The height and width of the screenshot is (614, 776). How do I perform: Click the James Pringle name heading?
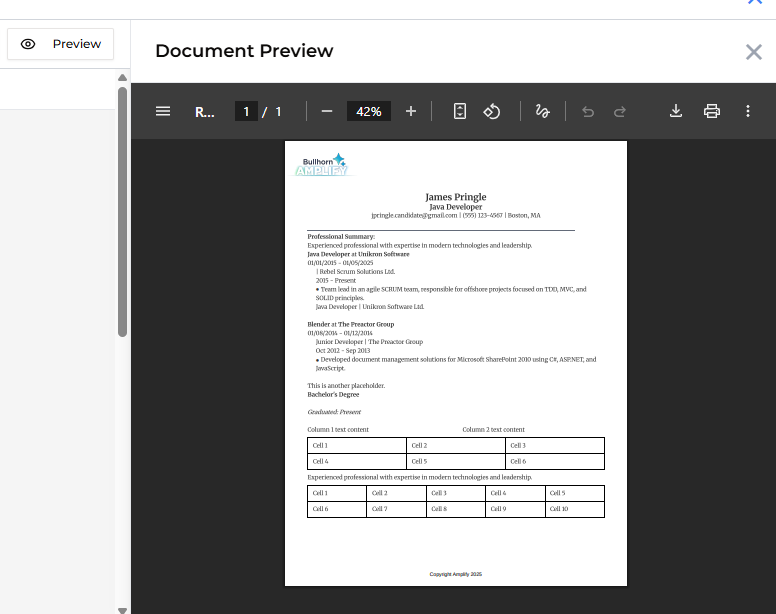[x=455, y=197]
